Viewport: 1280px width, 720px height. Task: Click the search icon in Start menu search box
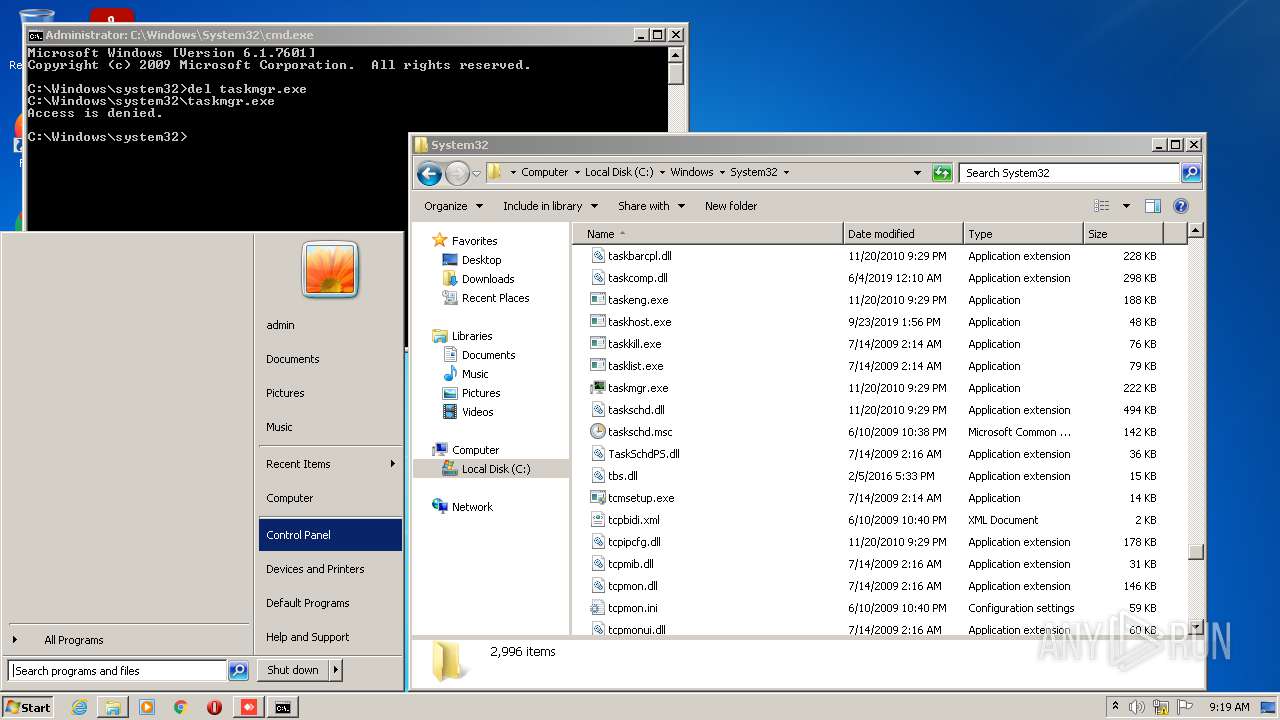click(238, 671)
